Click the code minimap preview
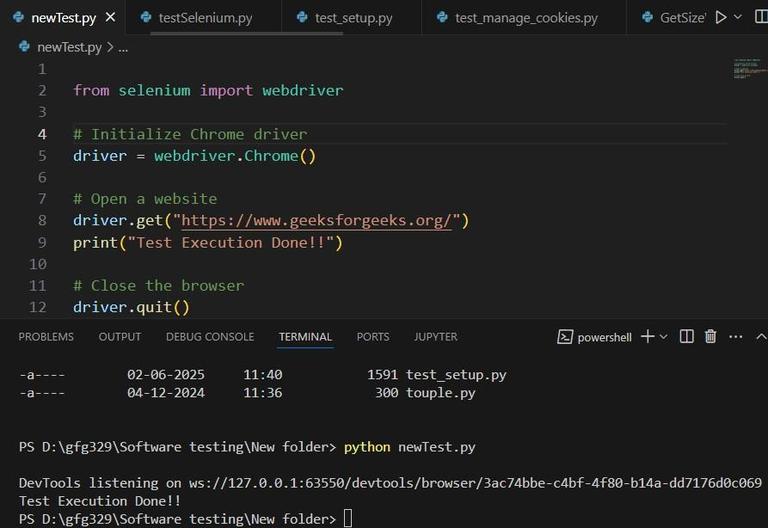The width and height of the screenshot is (768, 528). pyautogui.click(x=749, y=69)
